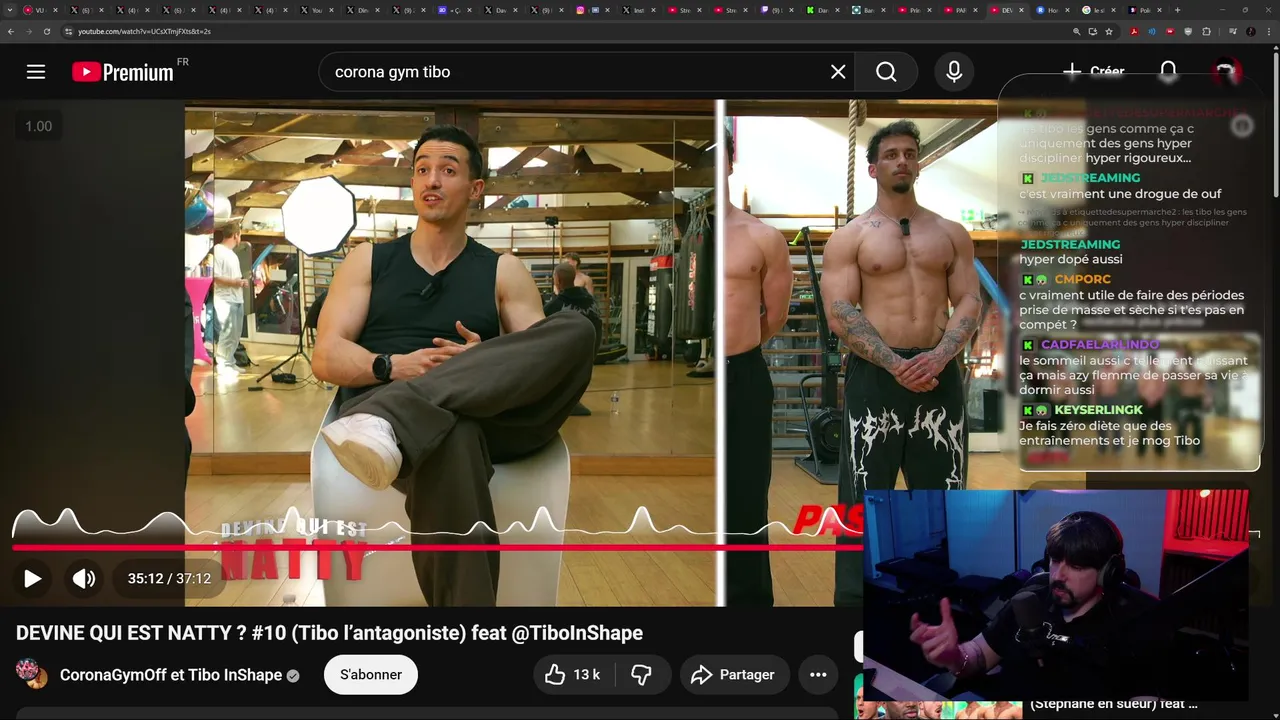The image size is (1280, 720).
Task: Open the Chrome profile avatar
Action: point(1250,31)
